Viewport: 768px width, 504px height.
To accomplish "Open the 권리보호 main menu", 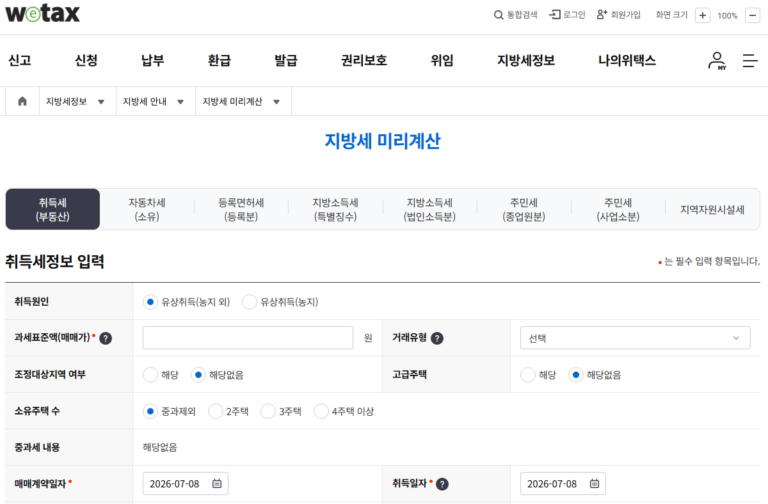I will (x=364, y=61).
